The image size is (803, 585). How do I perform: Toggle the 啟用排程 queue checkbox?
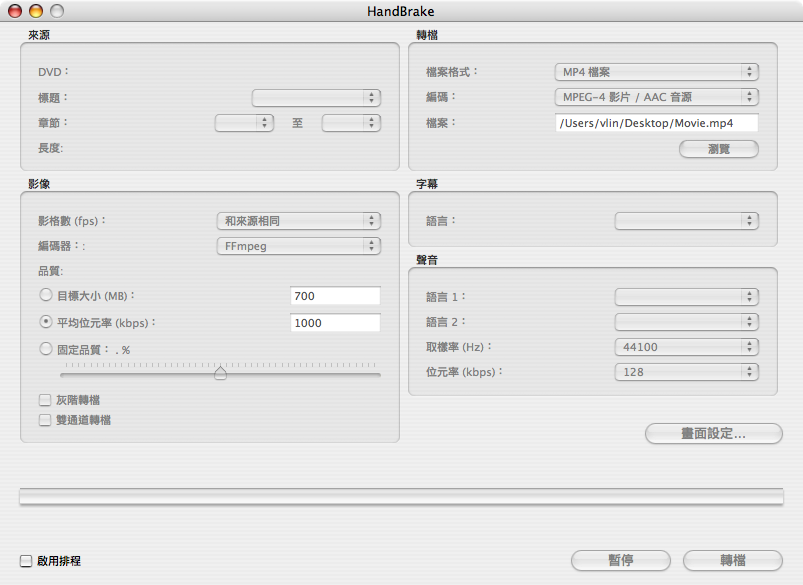click(x=26, y=561)
